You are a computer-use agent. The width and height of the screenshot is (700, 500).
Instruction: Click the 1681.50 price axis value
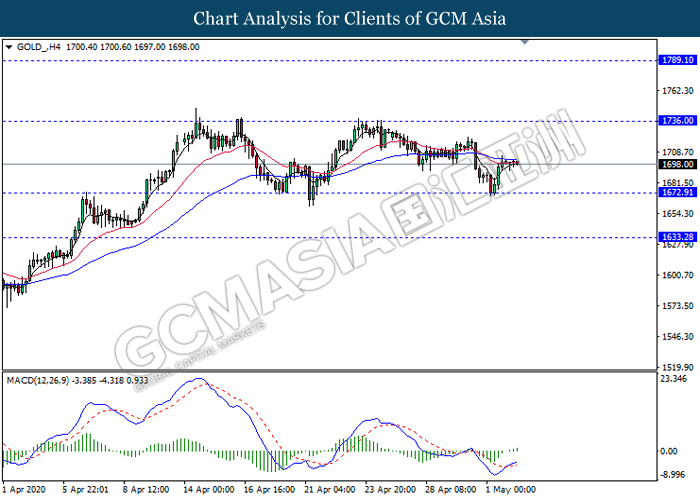click(677, 183)
